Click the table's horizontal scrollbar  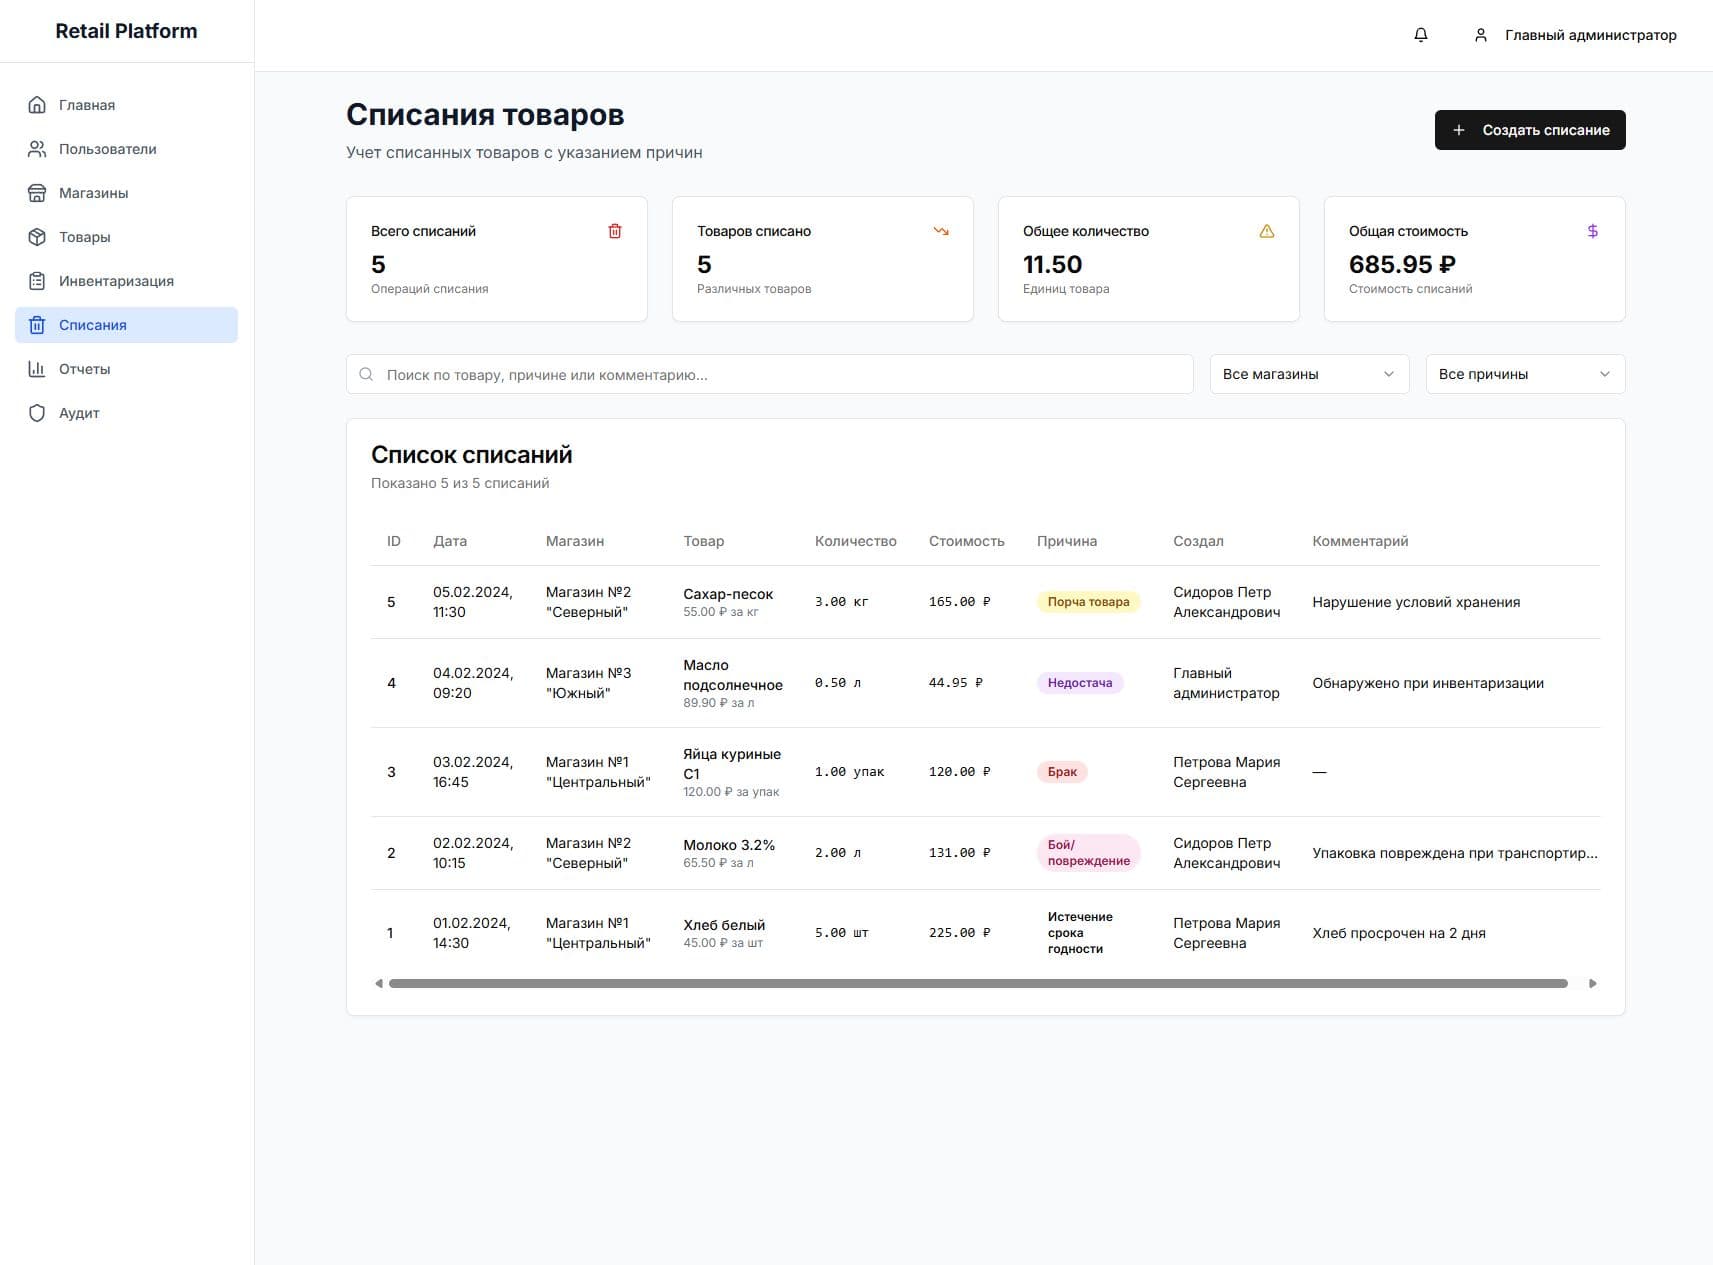tap(977, 984)
